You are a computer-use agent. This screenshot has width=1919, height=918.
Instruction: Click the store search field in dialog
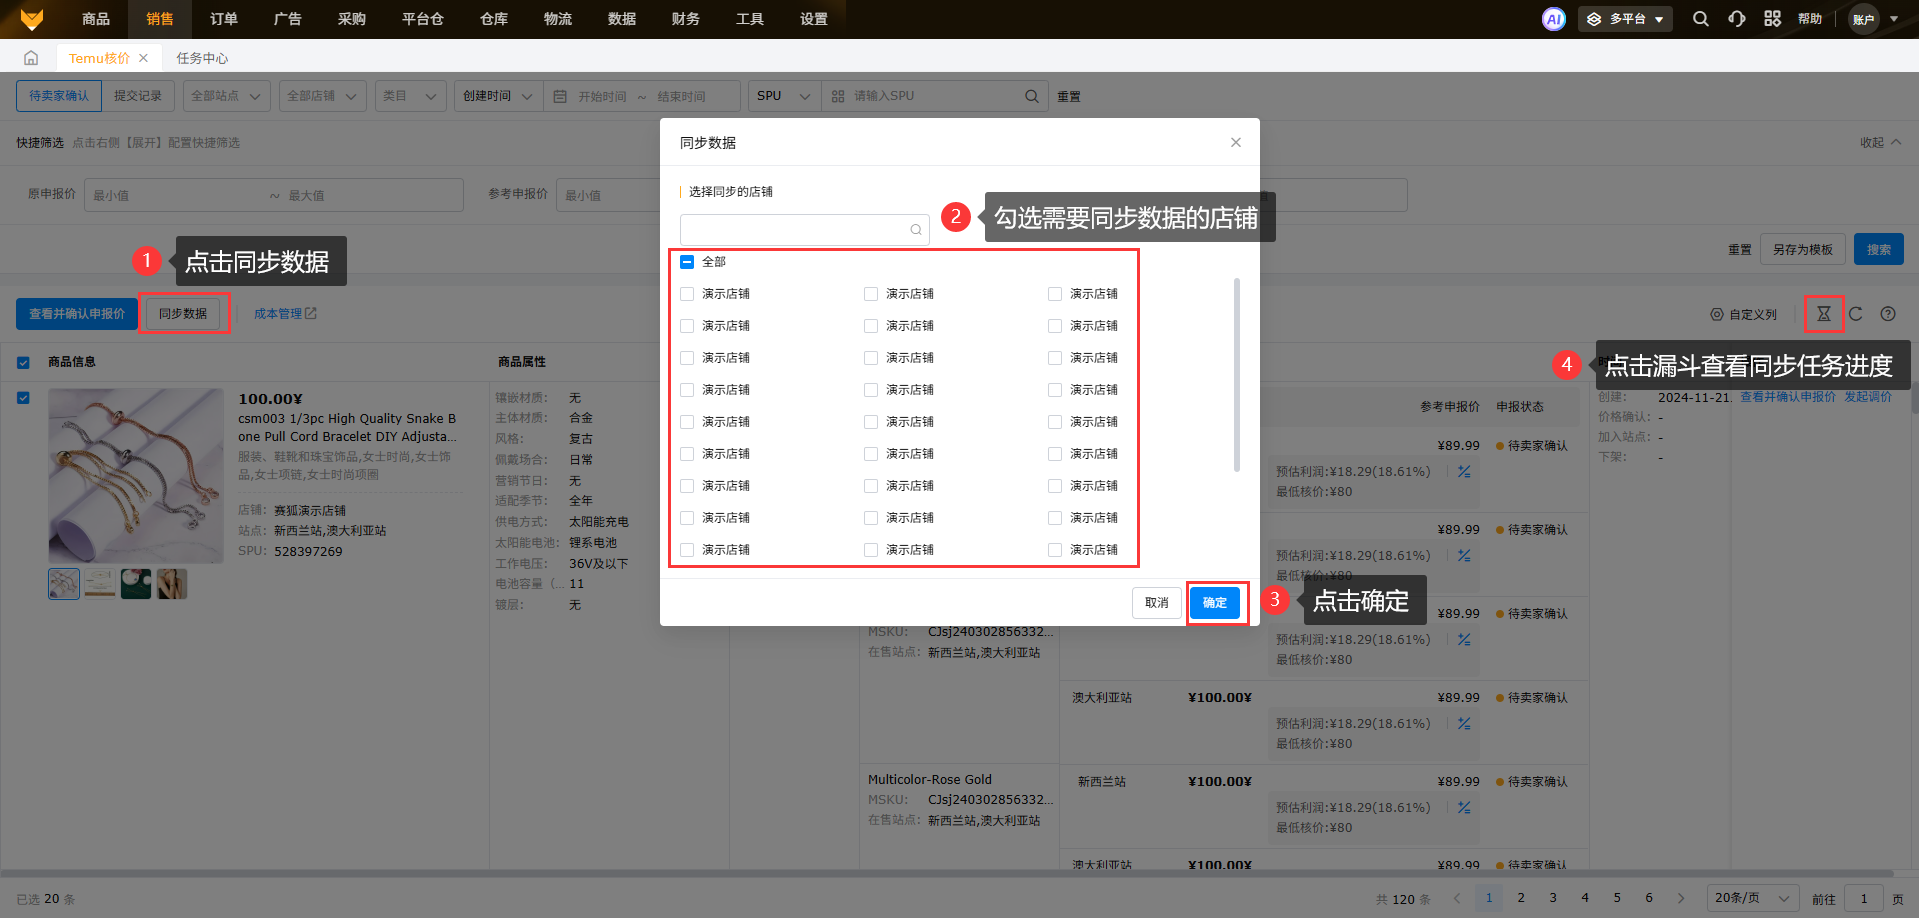click(x=795, y=230)
